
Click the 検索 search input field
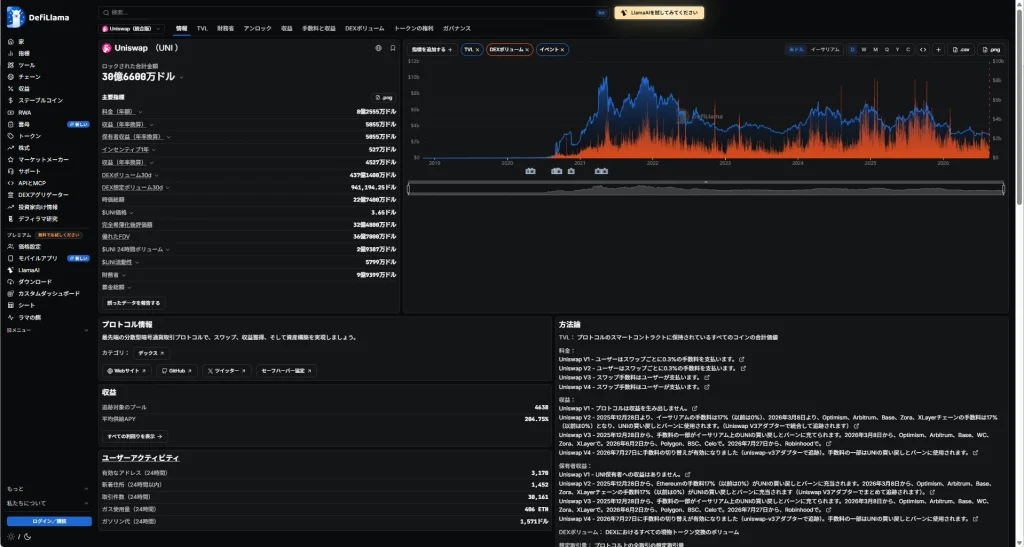click(x=353, y=12)
